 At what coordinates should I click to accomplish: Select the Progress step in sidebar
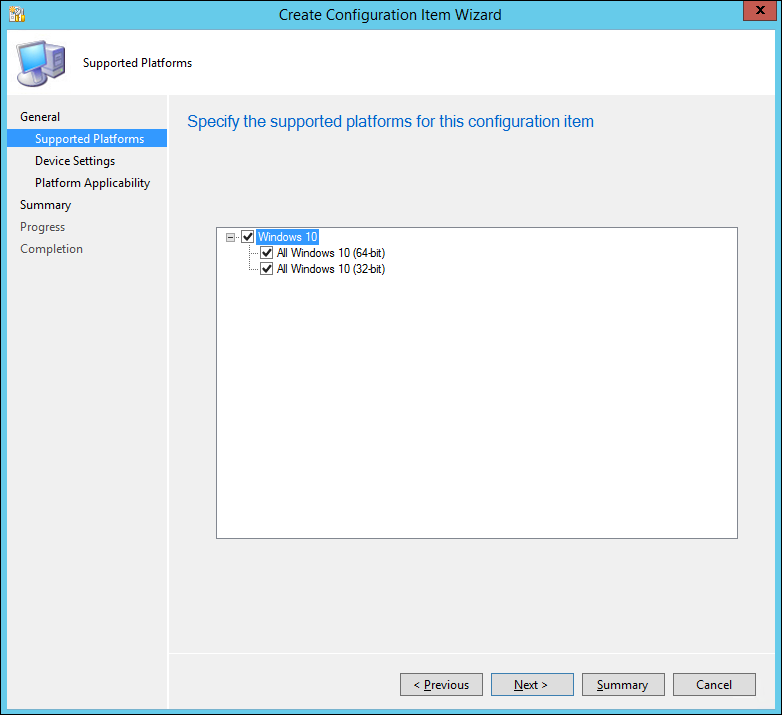pos(42,227)
